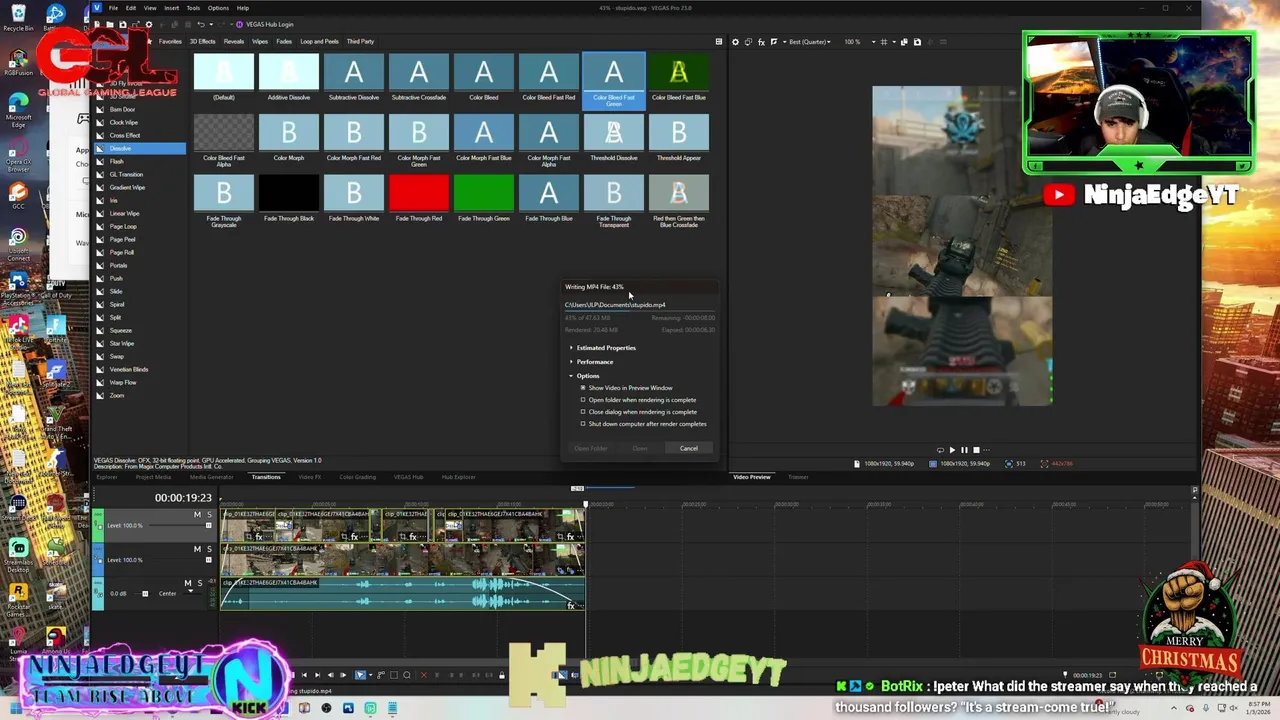Open preview quality Best (Quarter) dropdown
This screenshot has width=1280, height=720.
(x=809, y=42)
